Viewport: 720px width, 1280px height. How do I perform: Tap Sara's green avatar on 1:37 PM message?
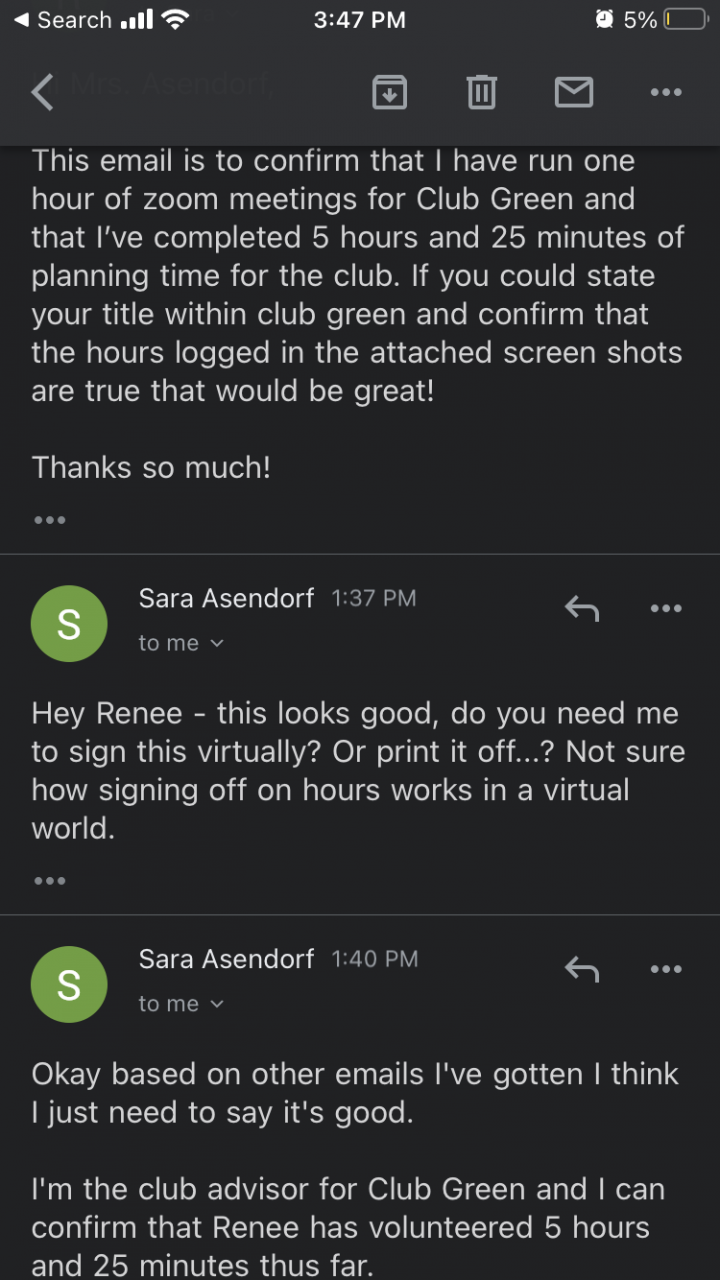[69, 624]
